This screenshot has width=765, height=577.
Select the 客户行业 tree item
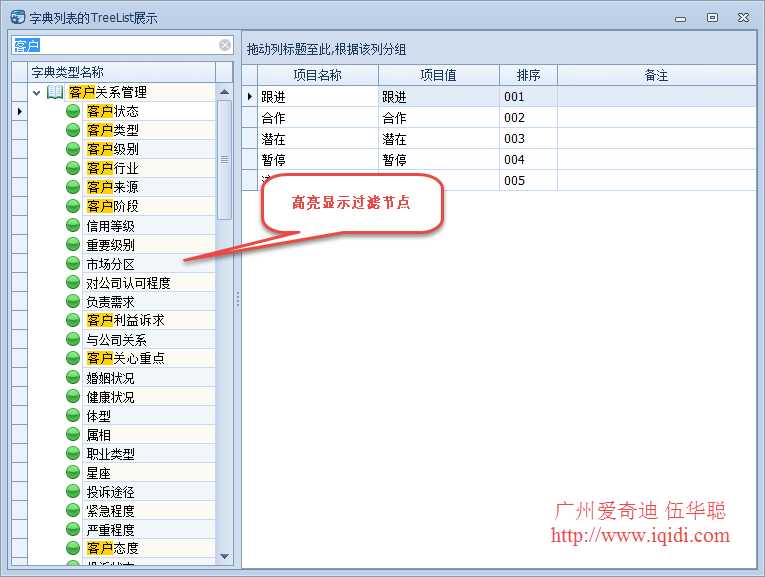112,168
